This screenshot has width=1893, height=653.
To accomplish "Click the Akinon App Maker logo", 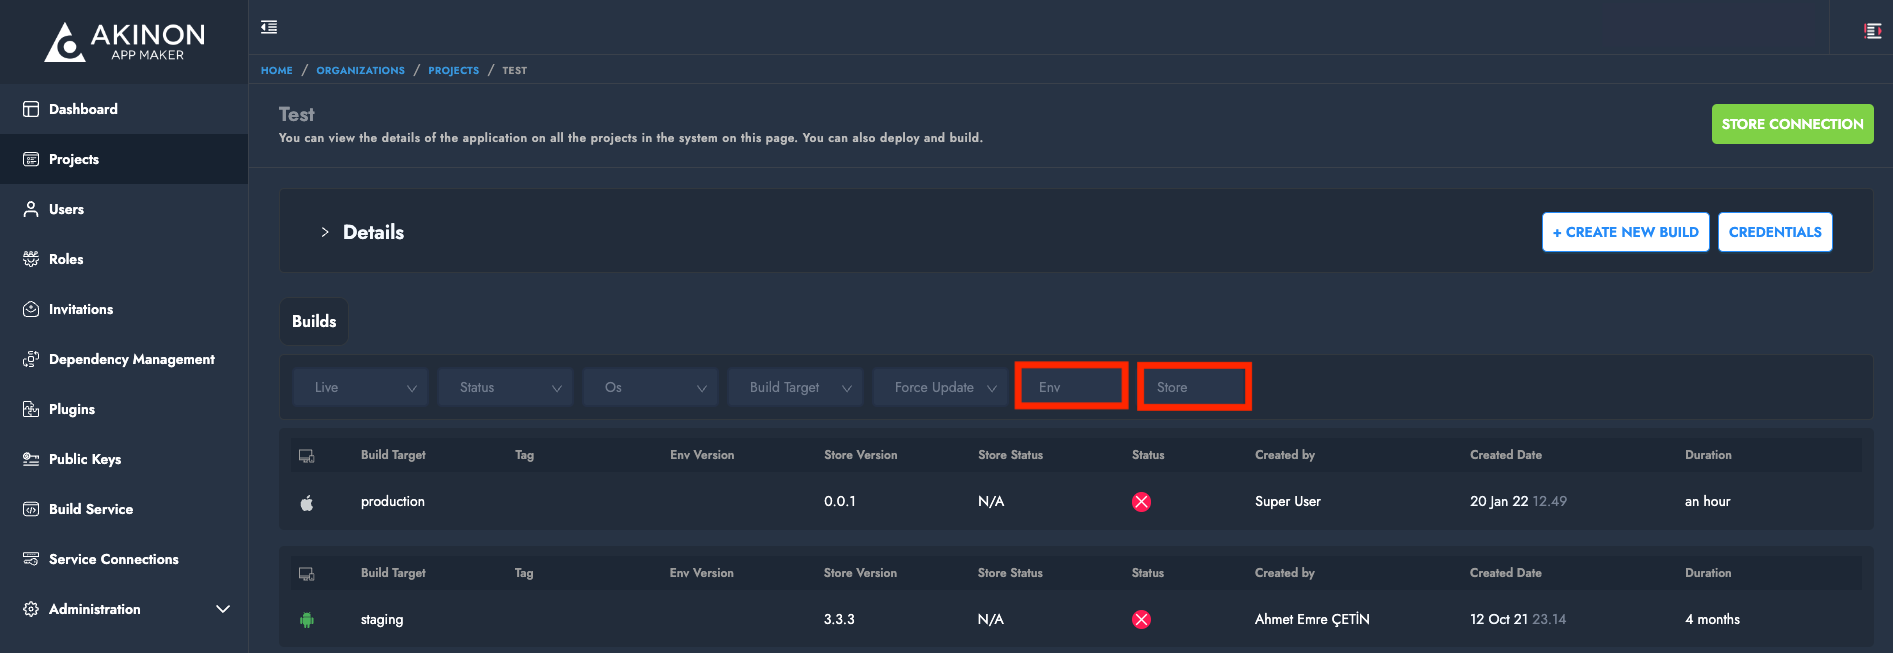I will (124, 42).
